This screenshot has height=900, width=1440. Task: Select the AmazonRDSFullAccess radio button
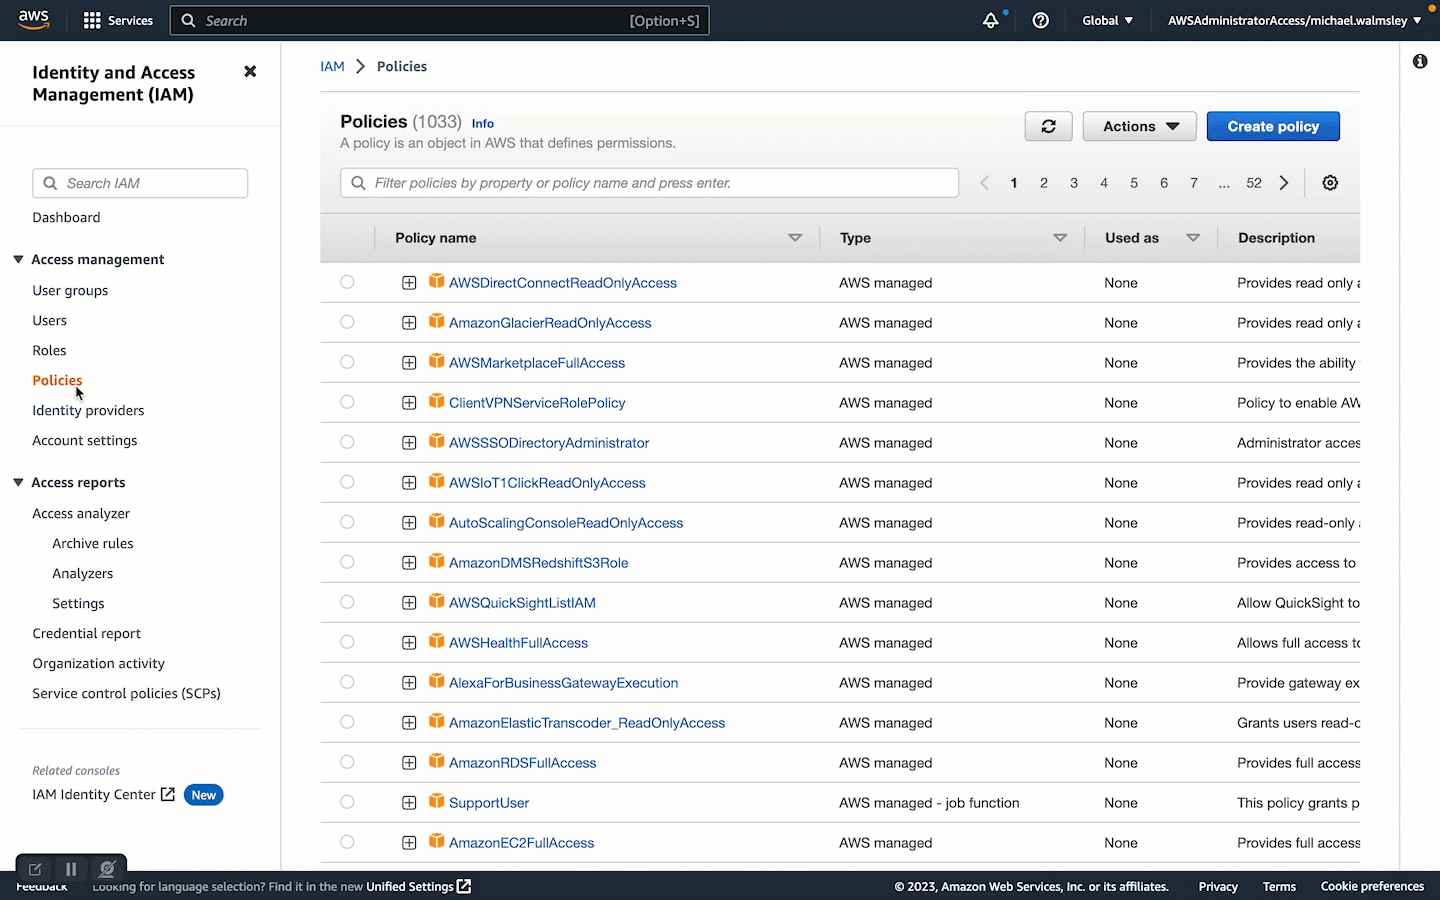click(347, 762)
